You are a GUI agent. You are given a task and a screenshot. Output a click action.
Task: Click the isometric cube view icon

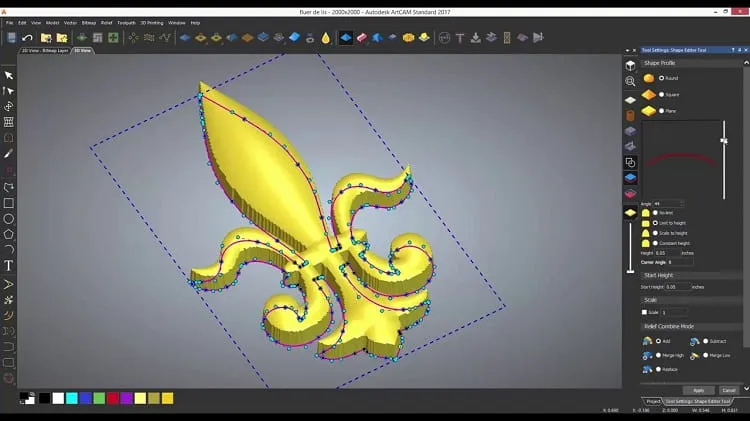tap(630, 66)
